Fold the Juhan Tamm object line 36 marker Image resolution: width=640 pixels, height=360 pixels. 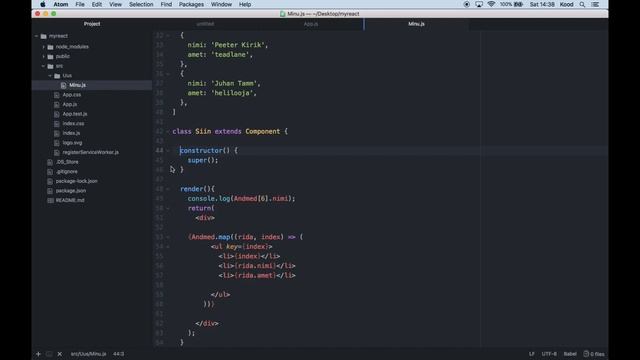pyautogui.click(x=168, y=74)
